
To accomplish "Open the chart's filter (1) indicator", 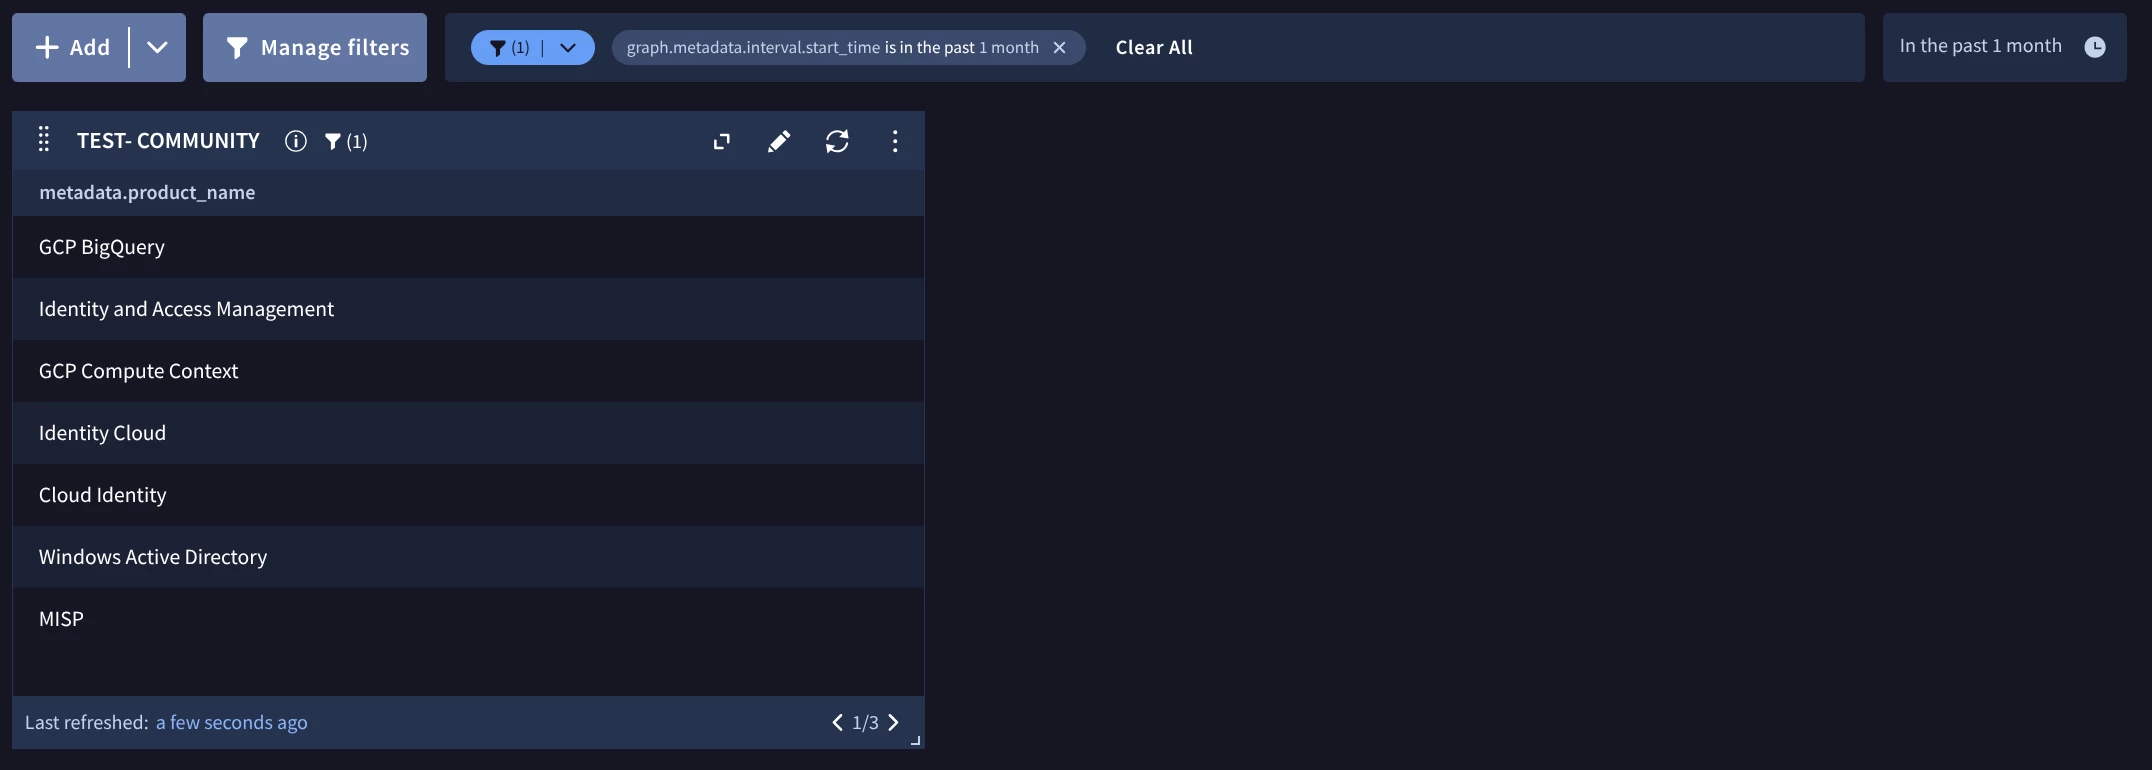I will tap(346, 142).
